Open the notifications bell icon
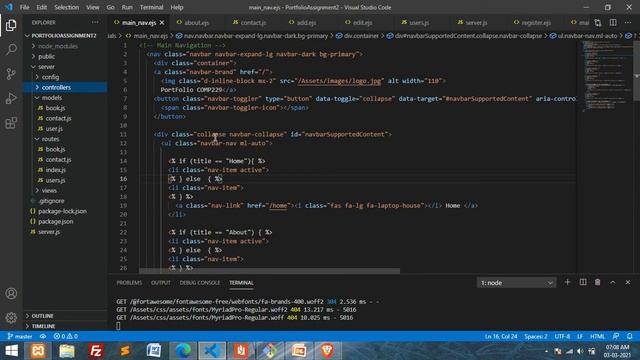 [630, 336]
